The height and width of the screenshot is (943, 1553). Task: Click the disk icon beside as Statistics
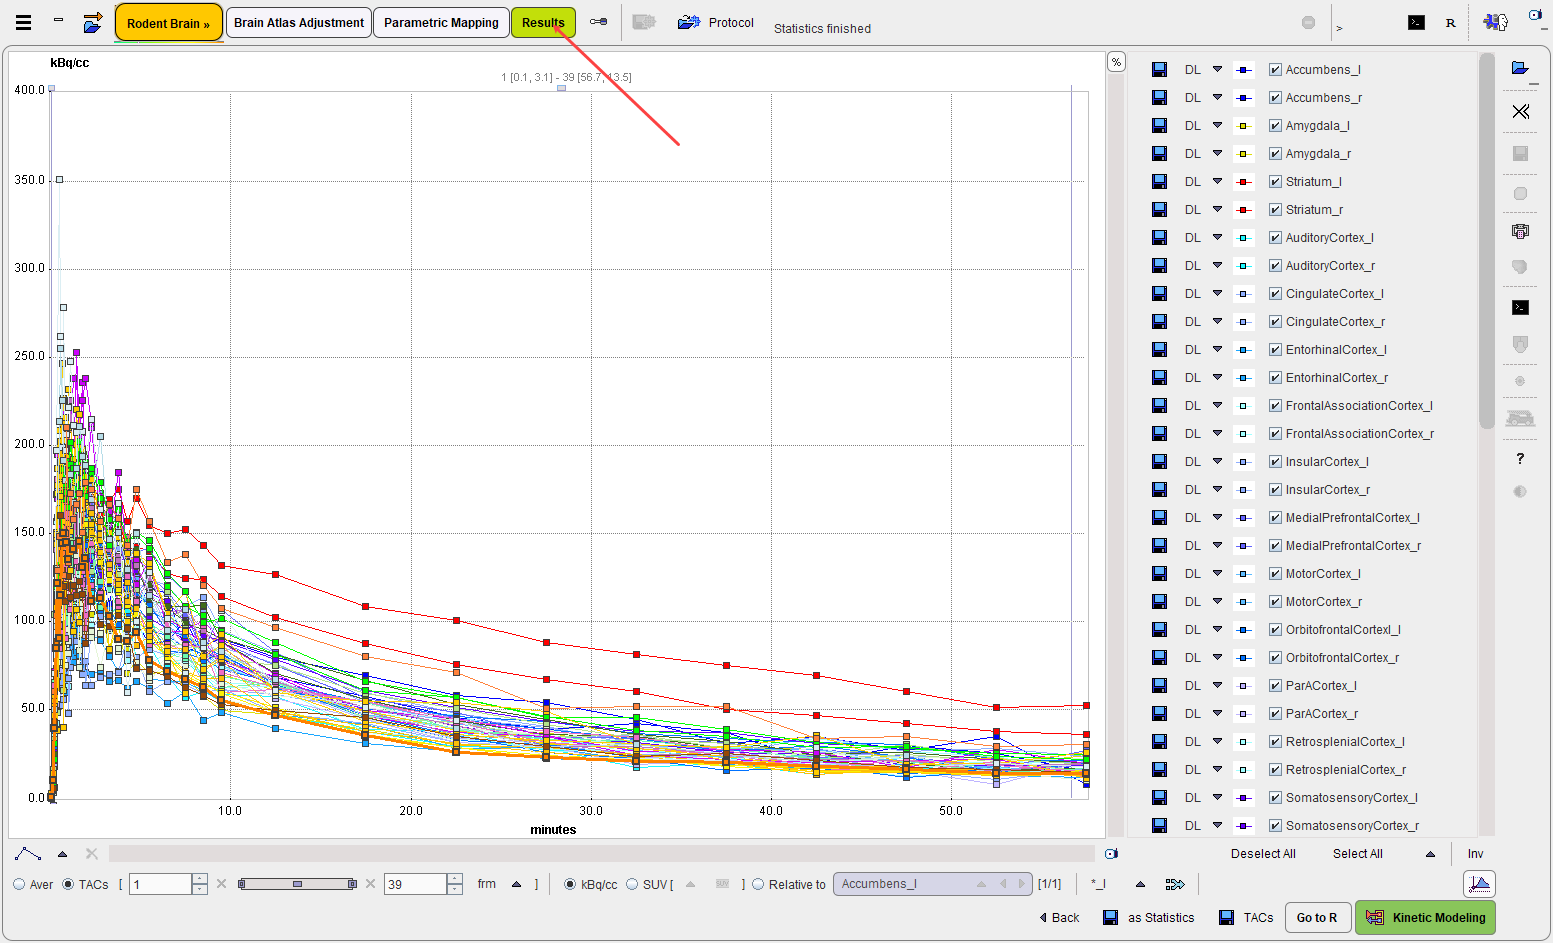1110,917
